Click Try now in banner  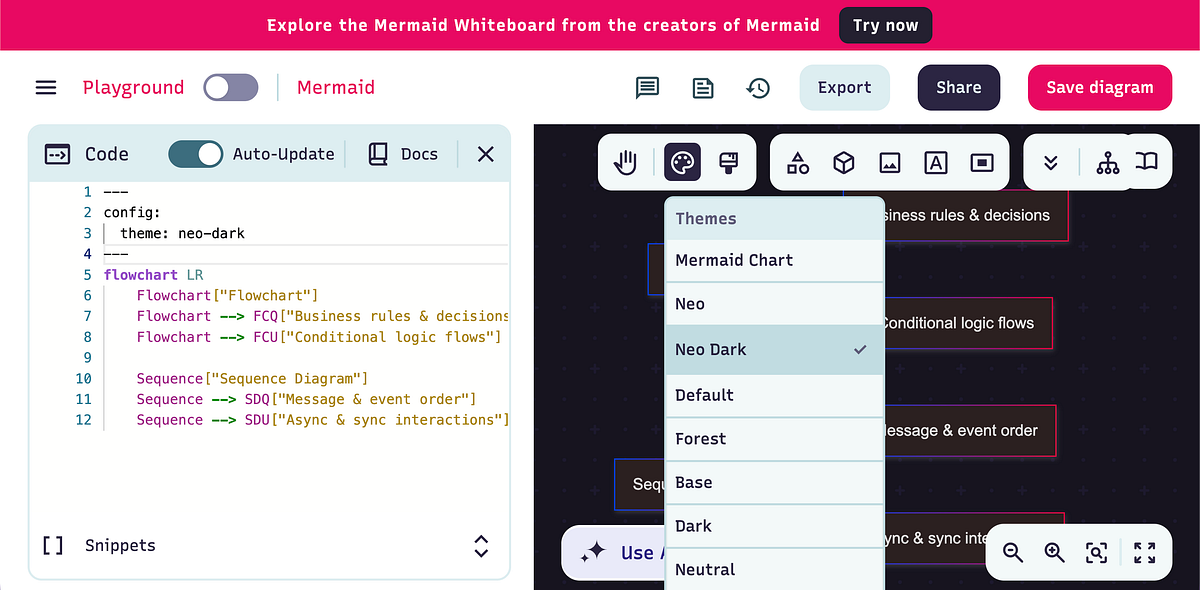point(886,26)
